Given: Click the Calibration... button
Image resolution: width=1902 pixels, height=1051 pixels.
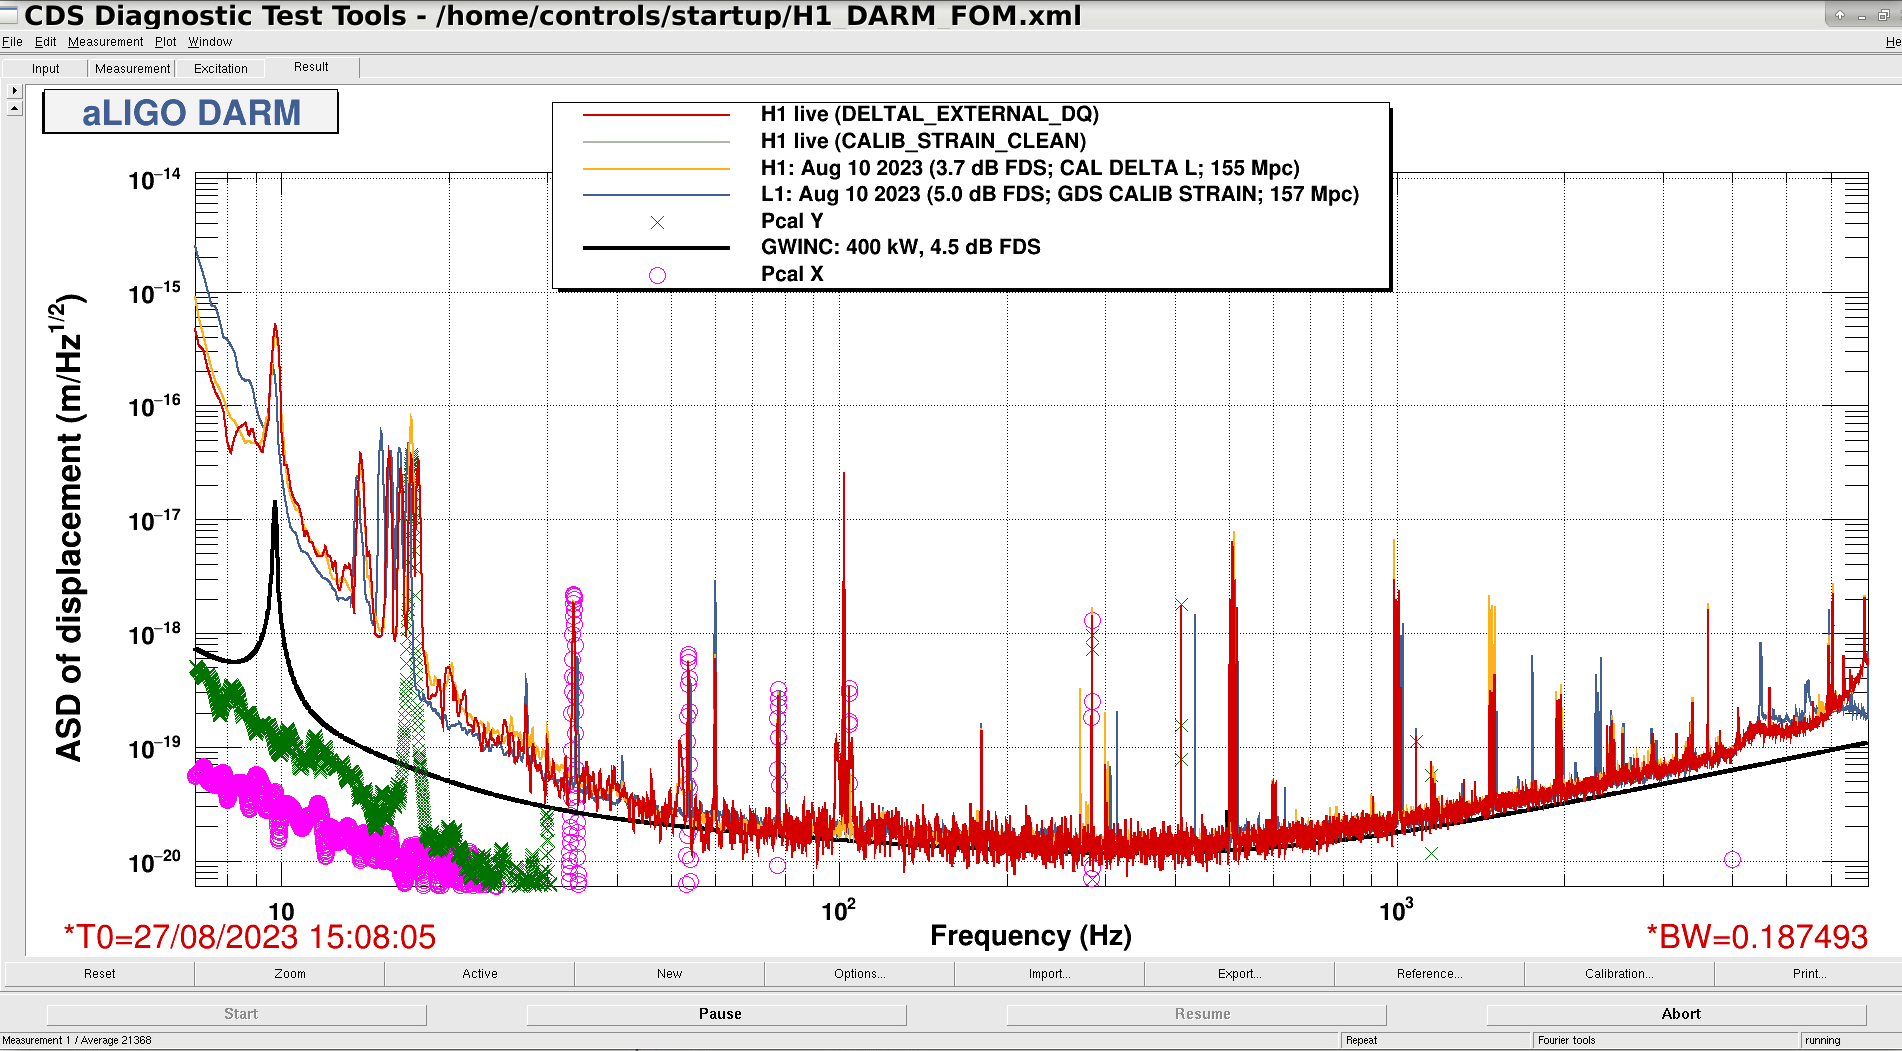Looking at the screenshot, I should coord(1618,974).
